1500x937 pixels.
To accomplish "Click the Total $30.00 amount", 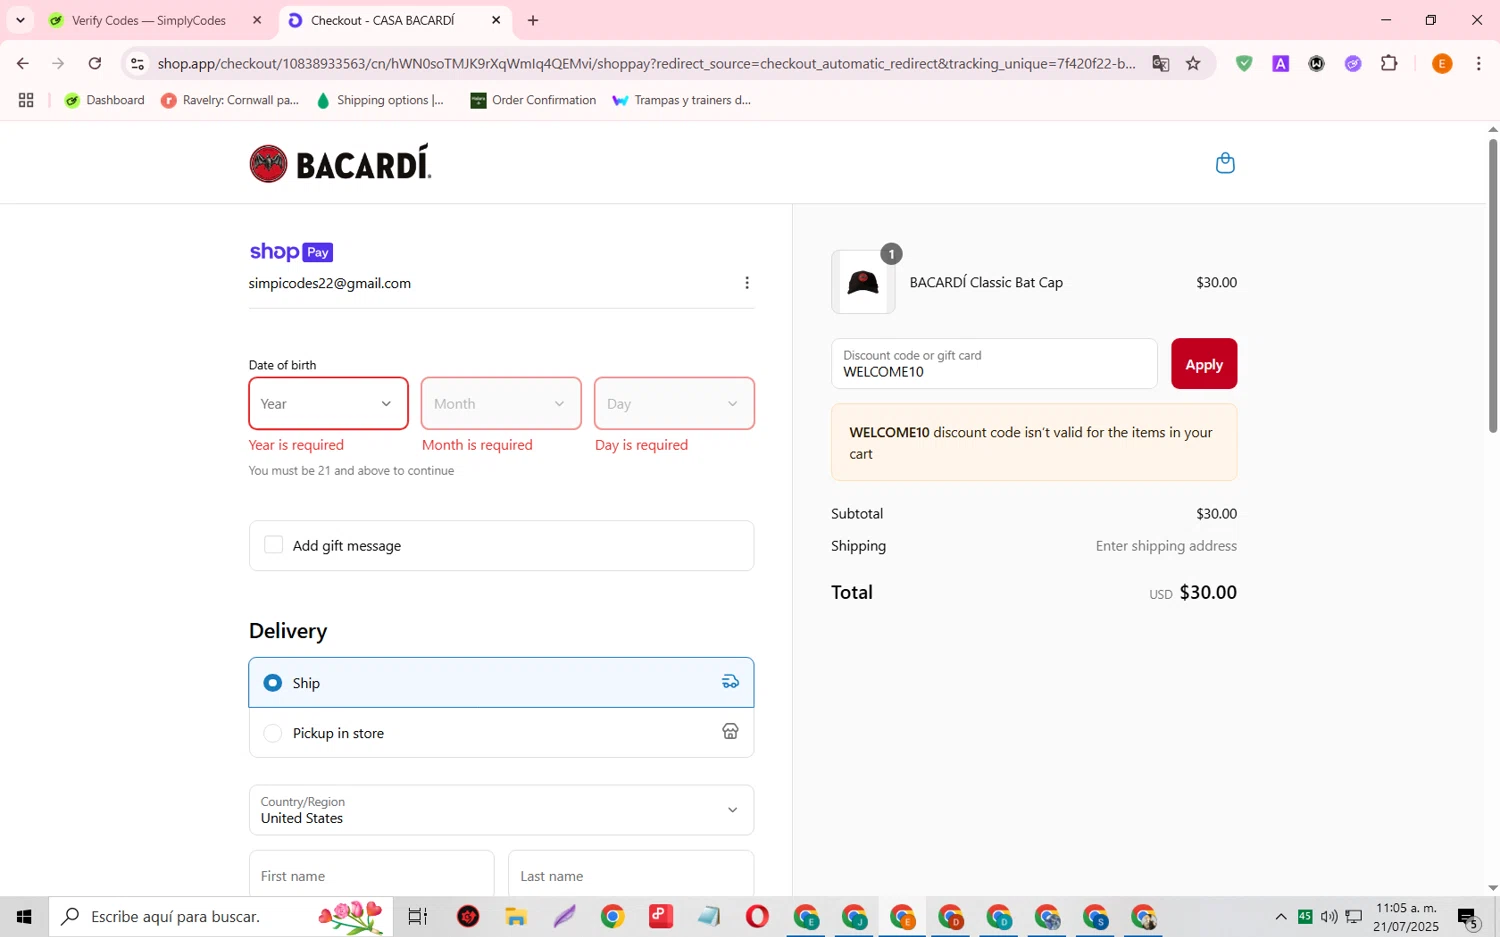I will pos(1208,592).
